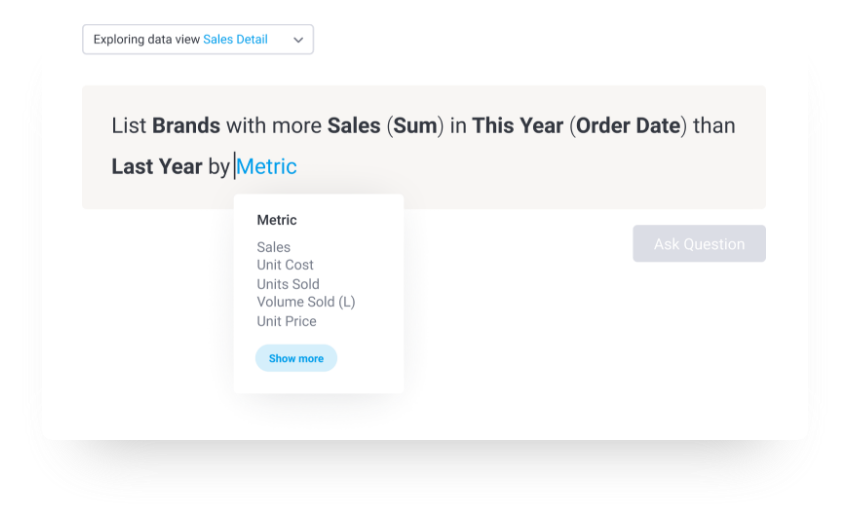The width and height of the screenshot is (850, 526).
Task: Select Order Date in the question
Action: [628, 126]
